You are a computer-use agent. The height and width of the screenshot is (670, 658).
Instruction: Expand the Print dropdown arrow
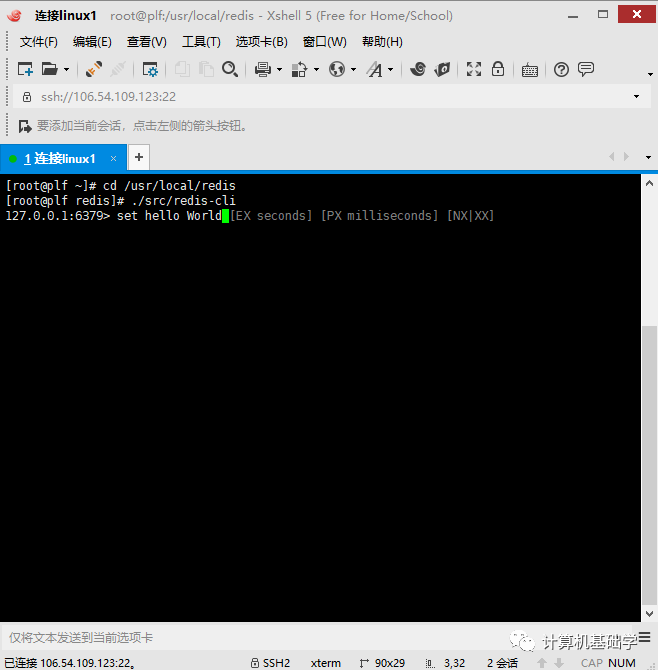(x=279, y=70)
